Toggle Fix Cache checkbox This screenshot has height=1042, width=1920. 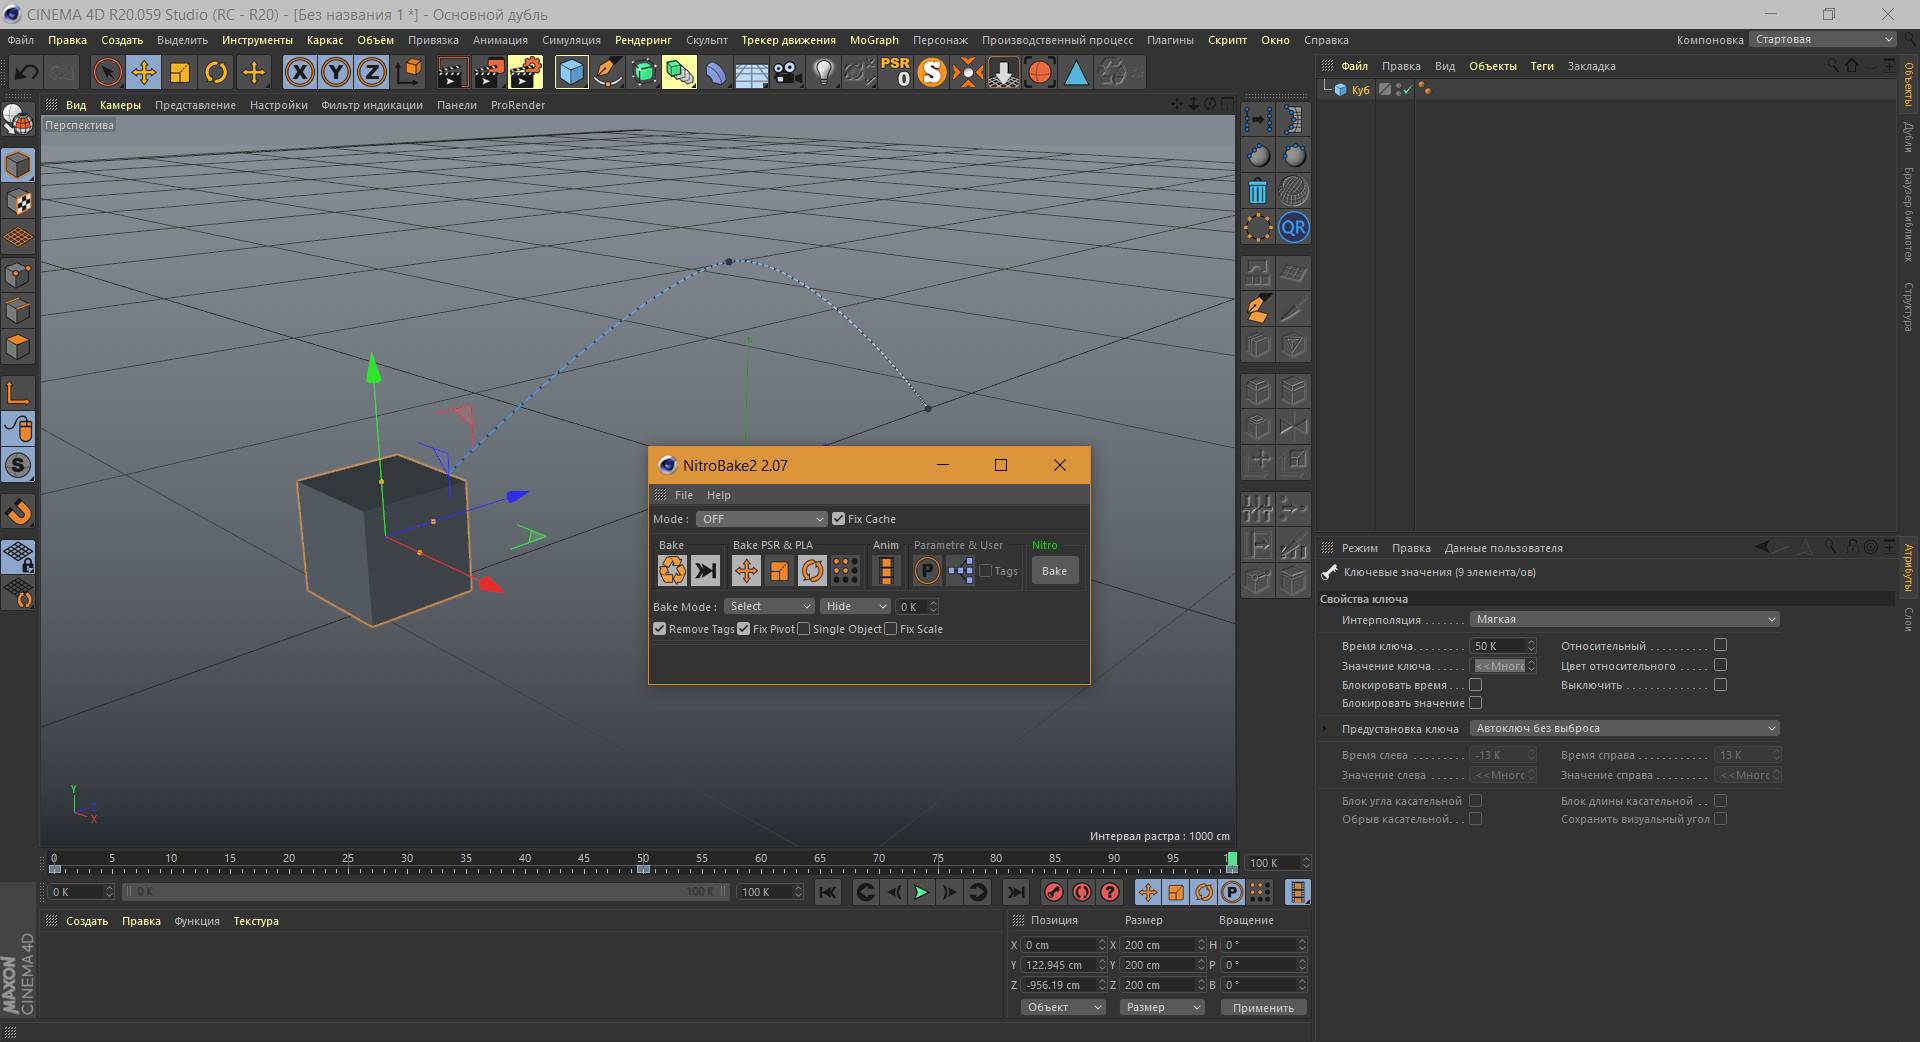tap(838, 519)
